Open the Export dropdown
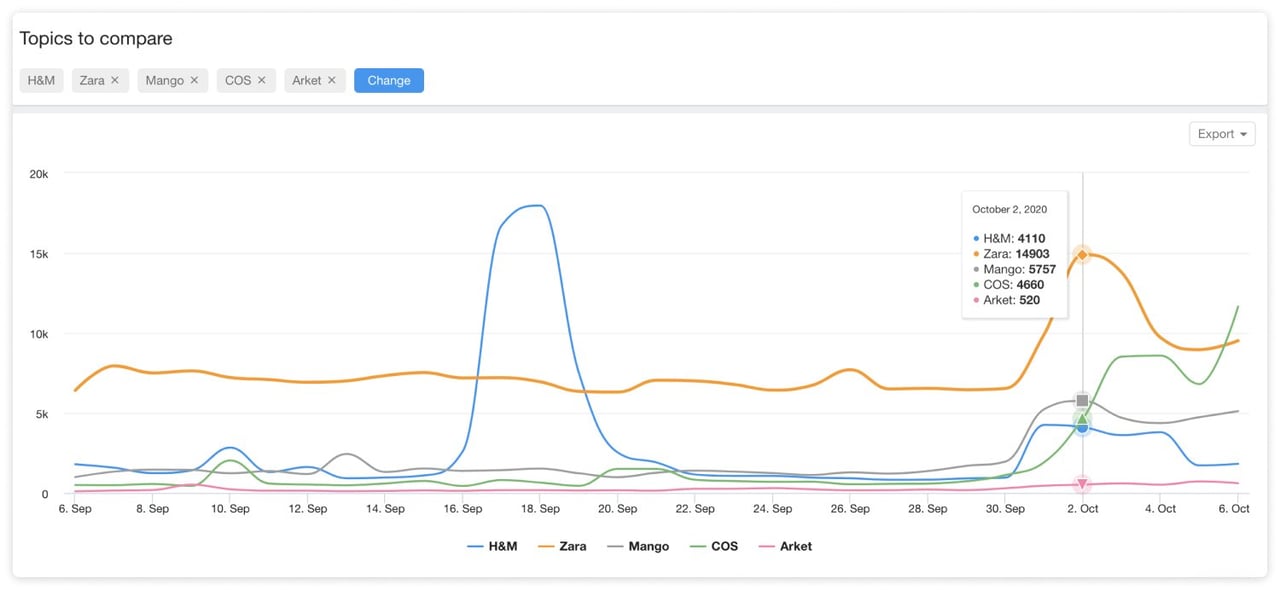The width and height of the screenshot is (1280, 590). 1221,133
